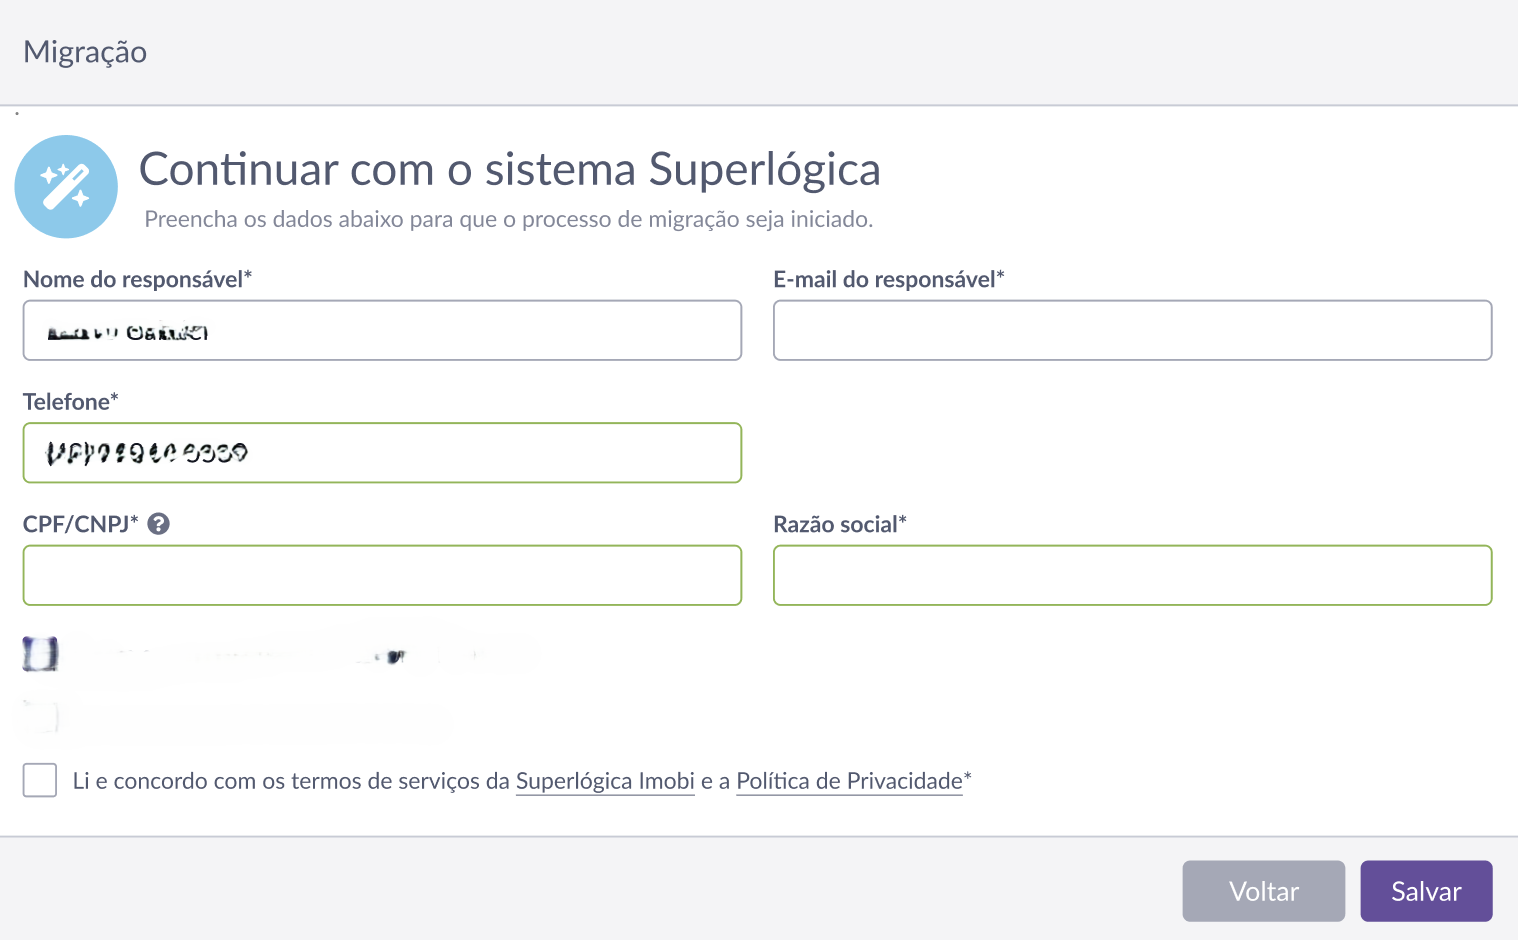Click the E-mail do responsável input

[x=1132, y=330]
